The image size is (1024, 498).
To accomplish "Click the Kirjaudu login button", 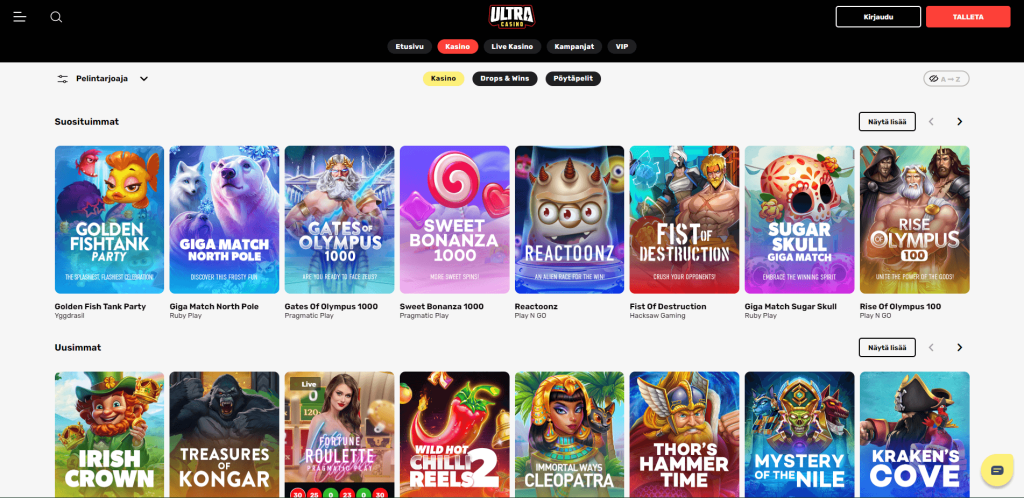I will pyautogui.click(x=878, y=17).
